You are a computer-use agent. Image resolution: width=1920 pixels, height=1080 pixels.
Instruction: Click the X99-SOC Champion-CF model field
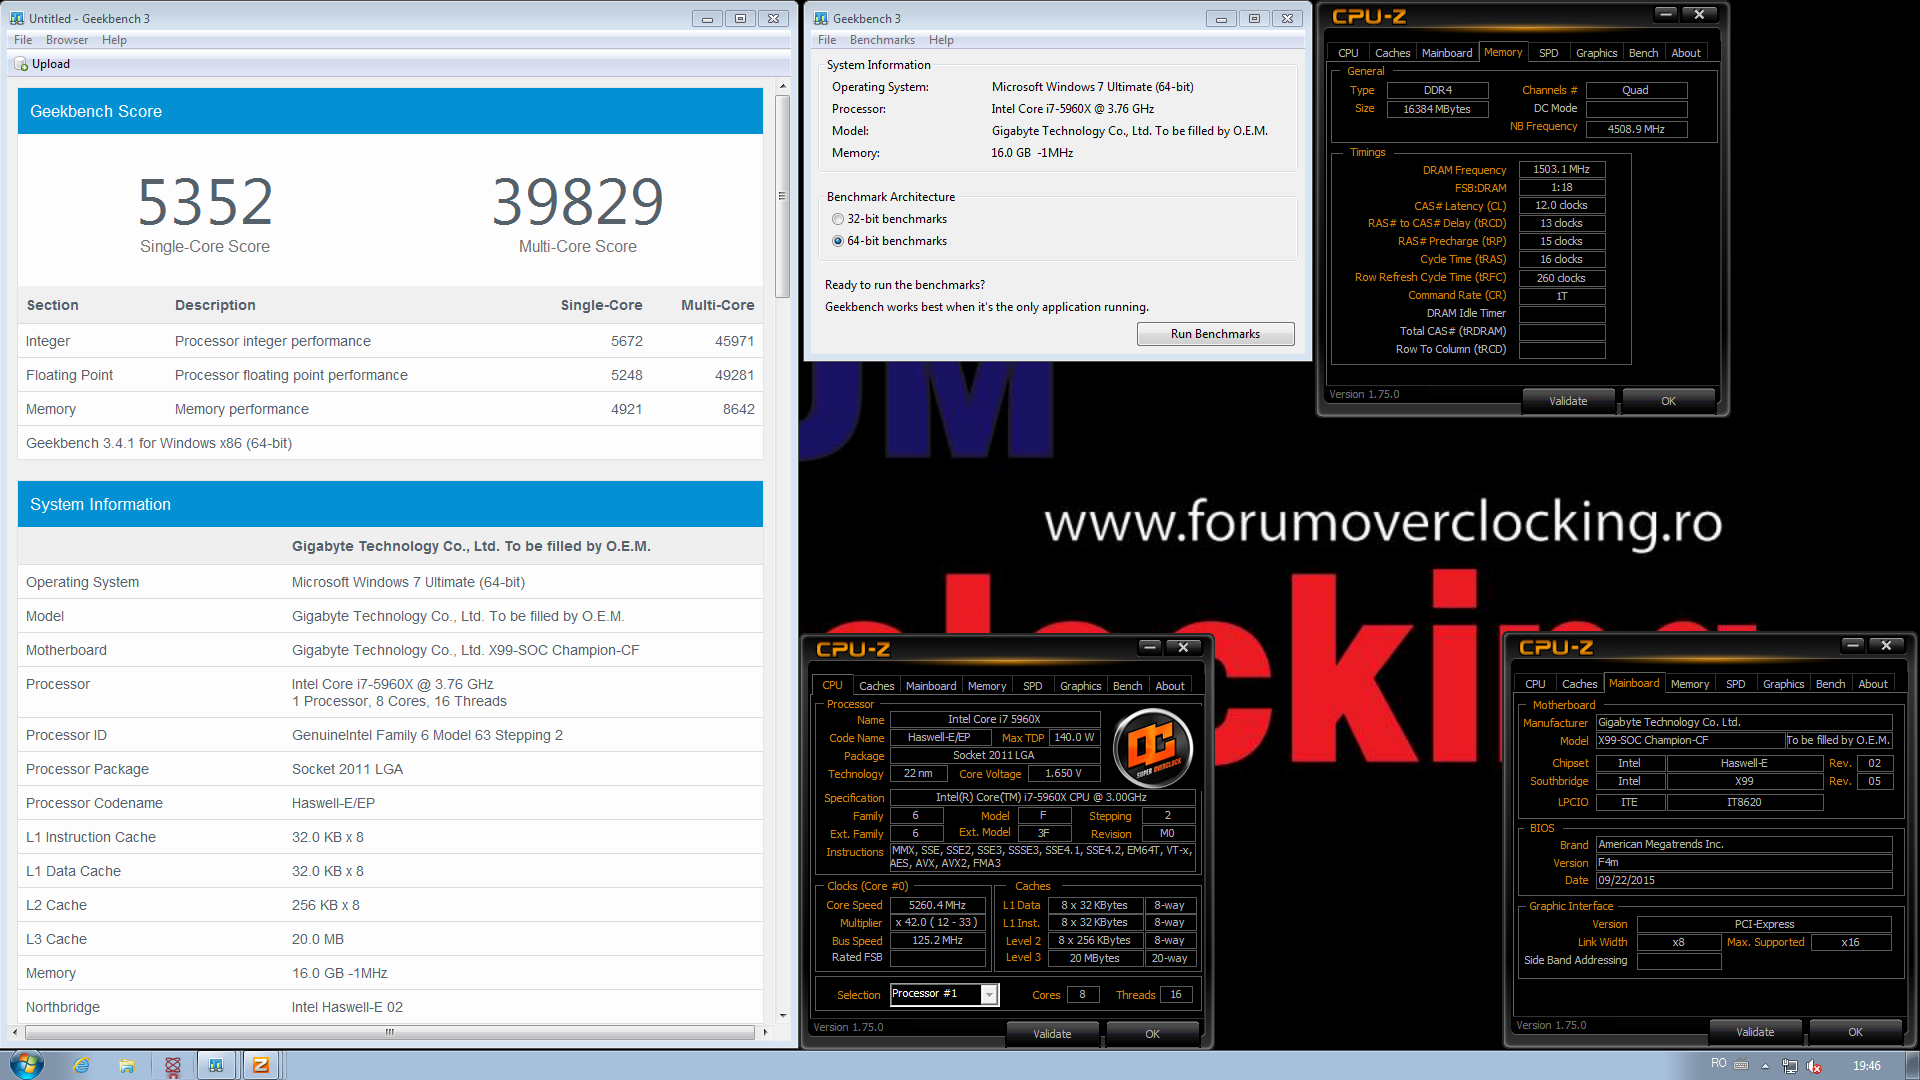coord(1690,740)
